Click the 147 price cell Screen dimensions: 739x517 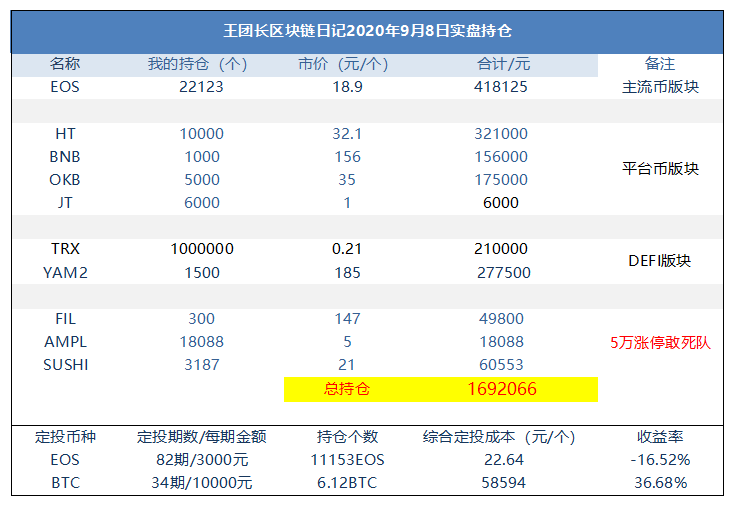point(347,319)
